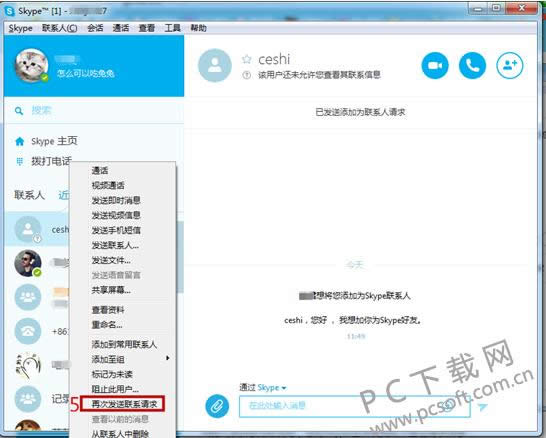Click the message input field
This screenshot has width=546, height=438.
tap(354, 406)
